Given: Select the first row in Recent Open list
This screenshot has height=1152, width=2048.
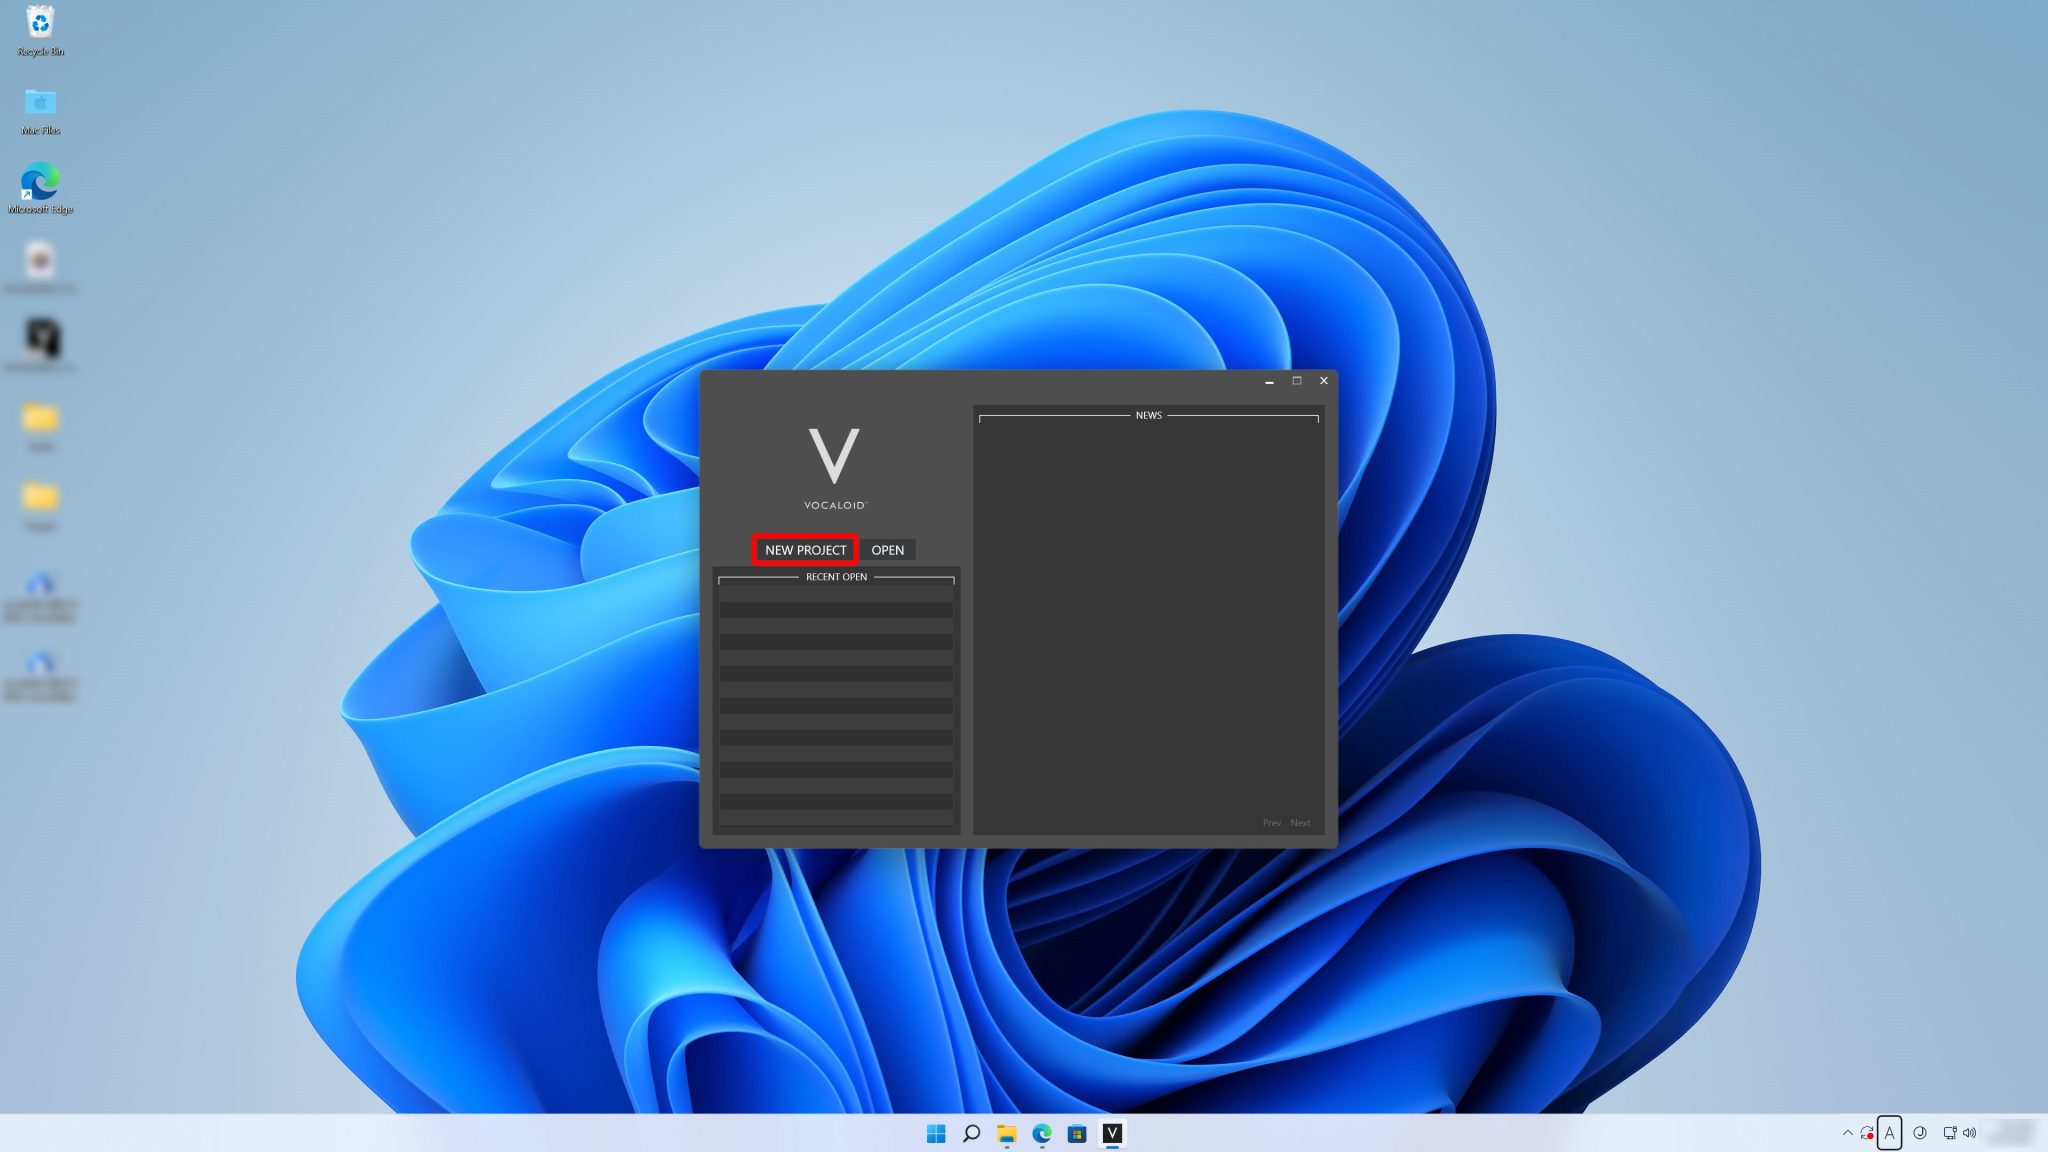Looking at the screenshot, I should click(x=836, y=594).
